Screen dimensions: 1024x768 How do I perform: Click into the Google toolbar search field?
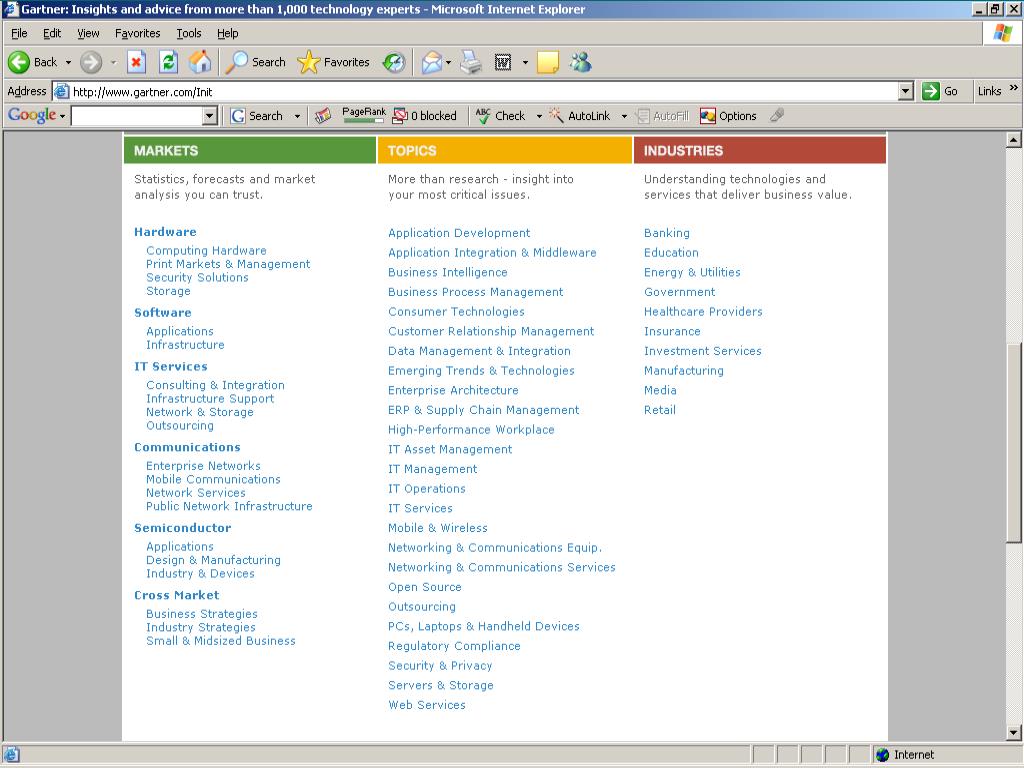tap(137, 116)
